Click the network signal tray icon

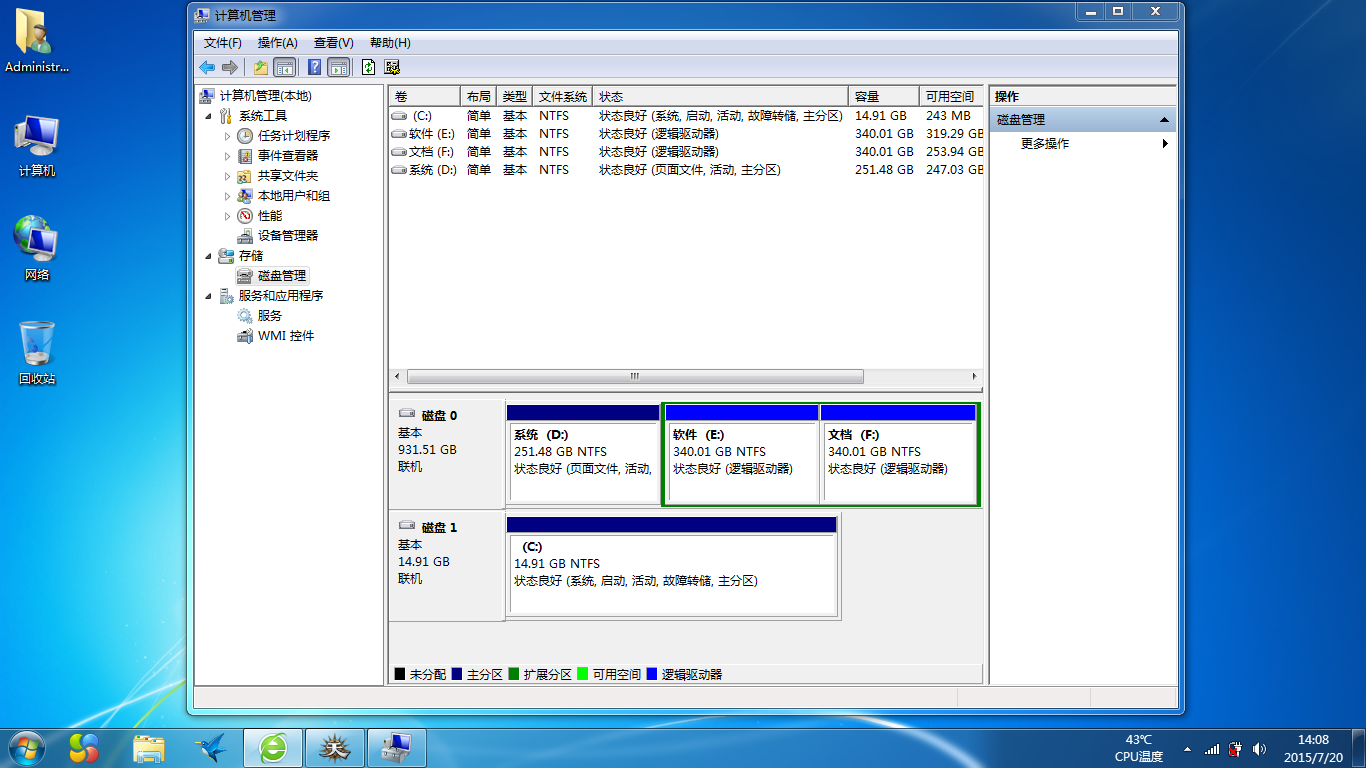pyautogui.click(x=1212, y=748)
